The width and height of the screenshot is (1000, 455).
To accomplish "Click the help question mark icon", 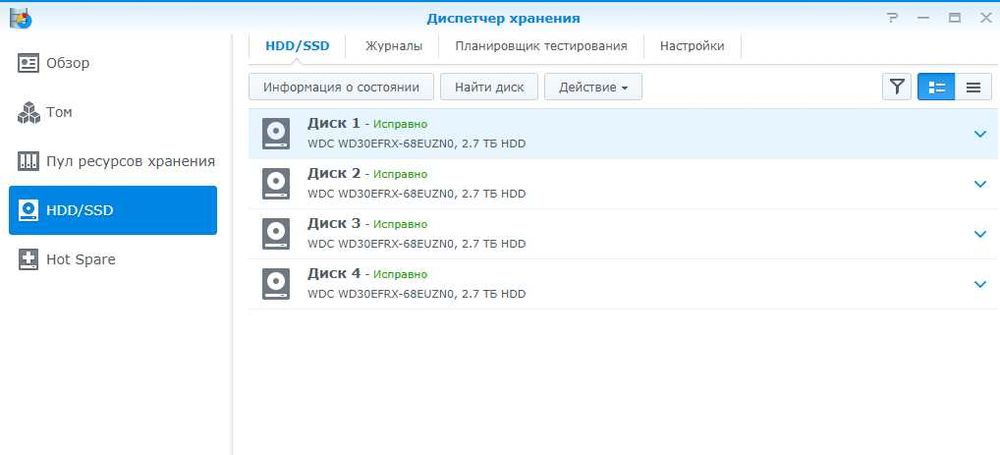I will click(892, 18).
